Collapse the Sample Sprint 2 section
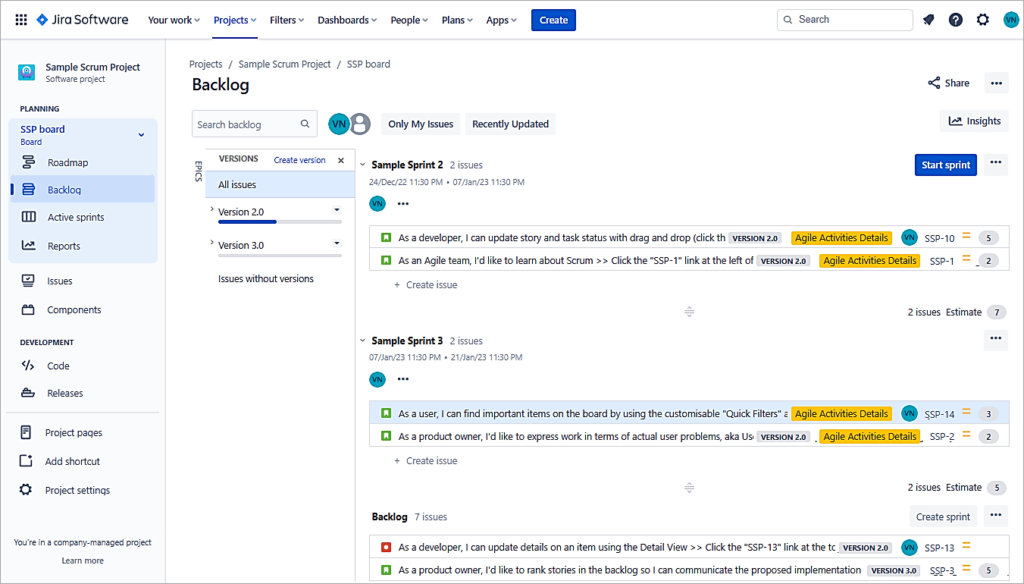Viewport: 1024px width, 584px height. tap(361, 164)
